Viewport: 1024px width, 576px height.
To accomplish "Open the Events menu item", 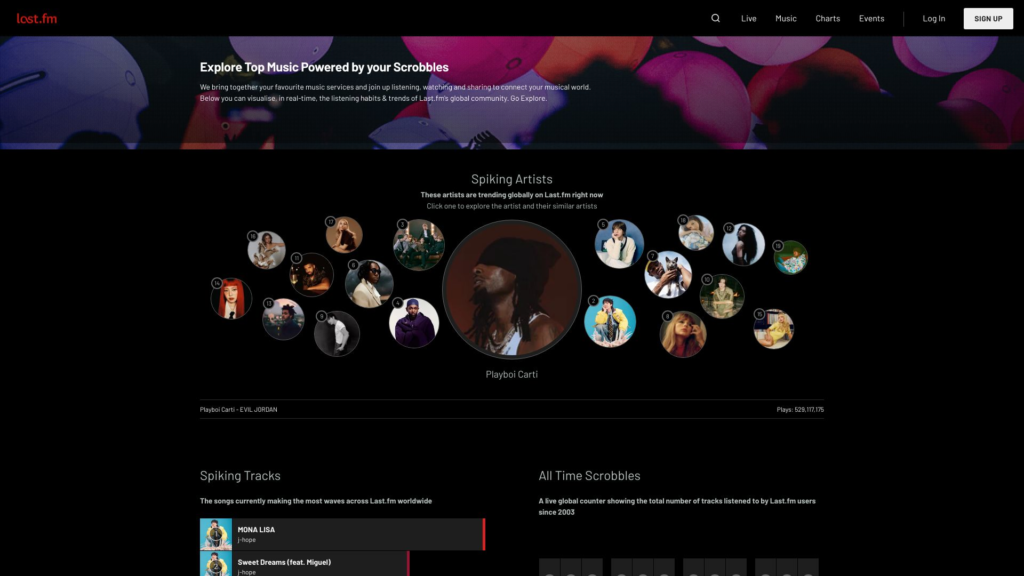I will [871, 18].
